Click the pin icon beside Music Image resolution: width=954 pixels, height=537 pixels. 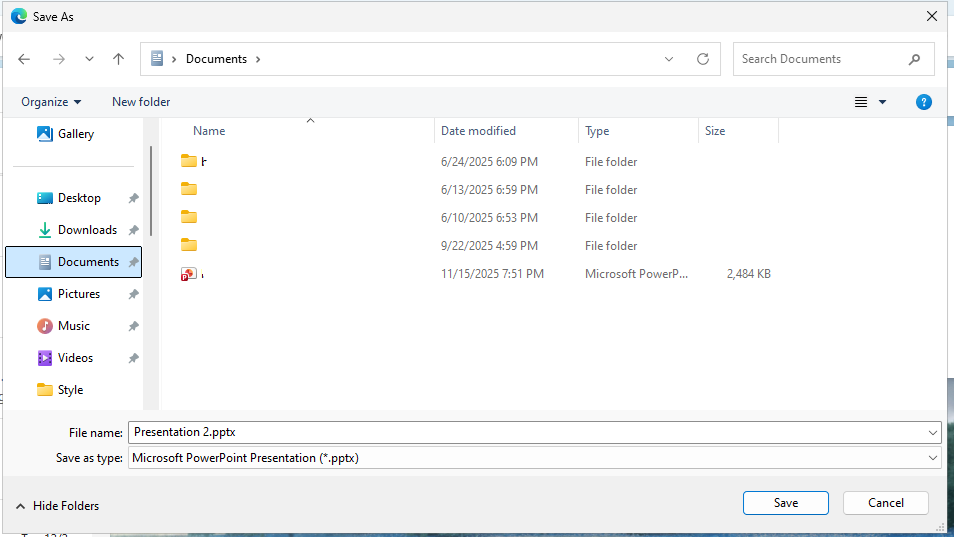pos(133,326)
